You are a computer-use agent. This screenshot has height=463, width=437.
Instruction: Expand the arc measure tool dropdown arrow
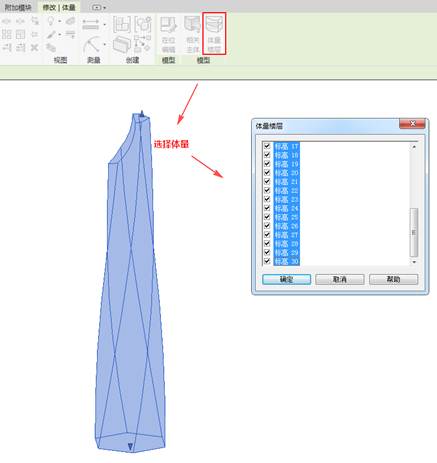coord(105,44)
